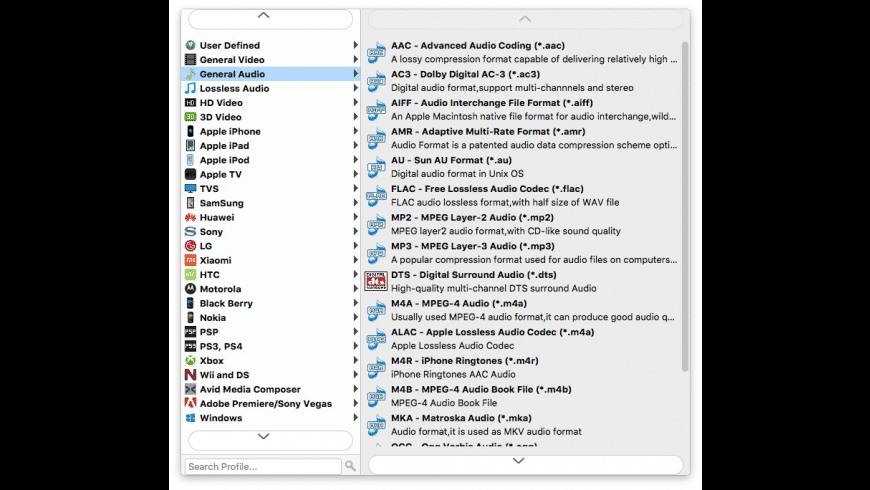Click the Apple TV icon
The height and width of the screenshot is (490, 870).
coord(190,174)
